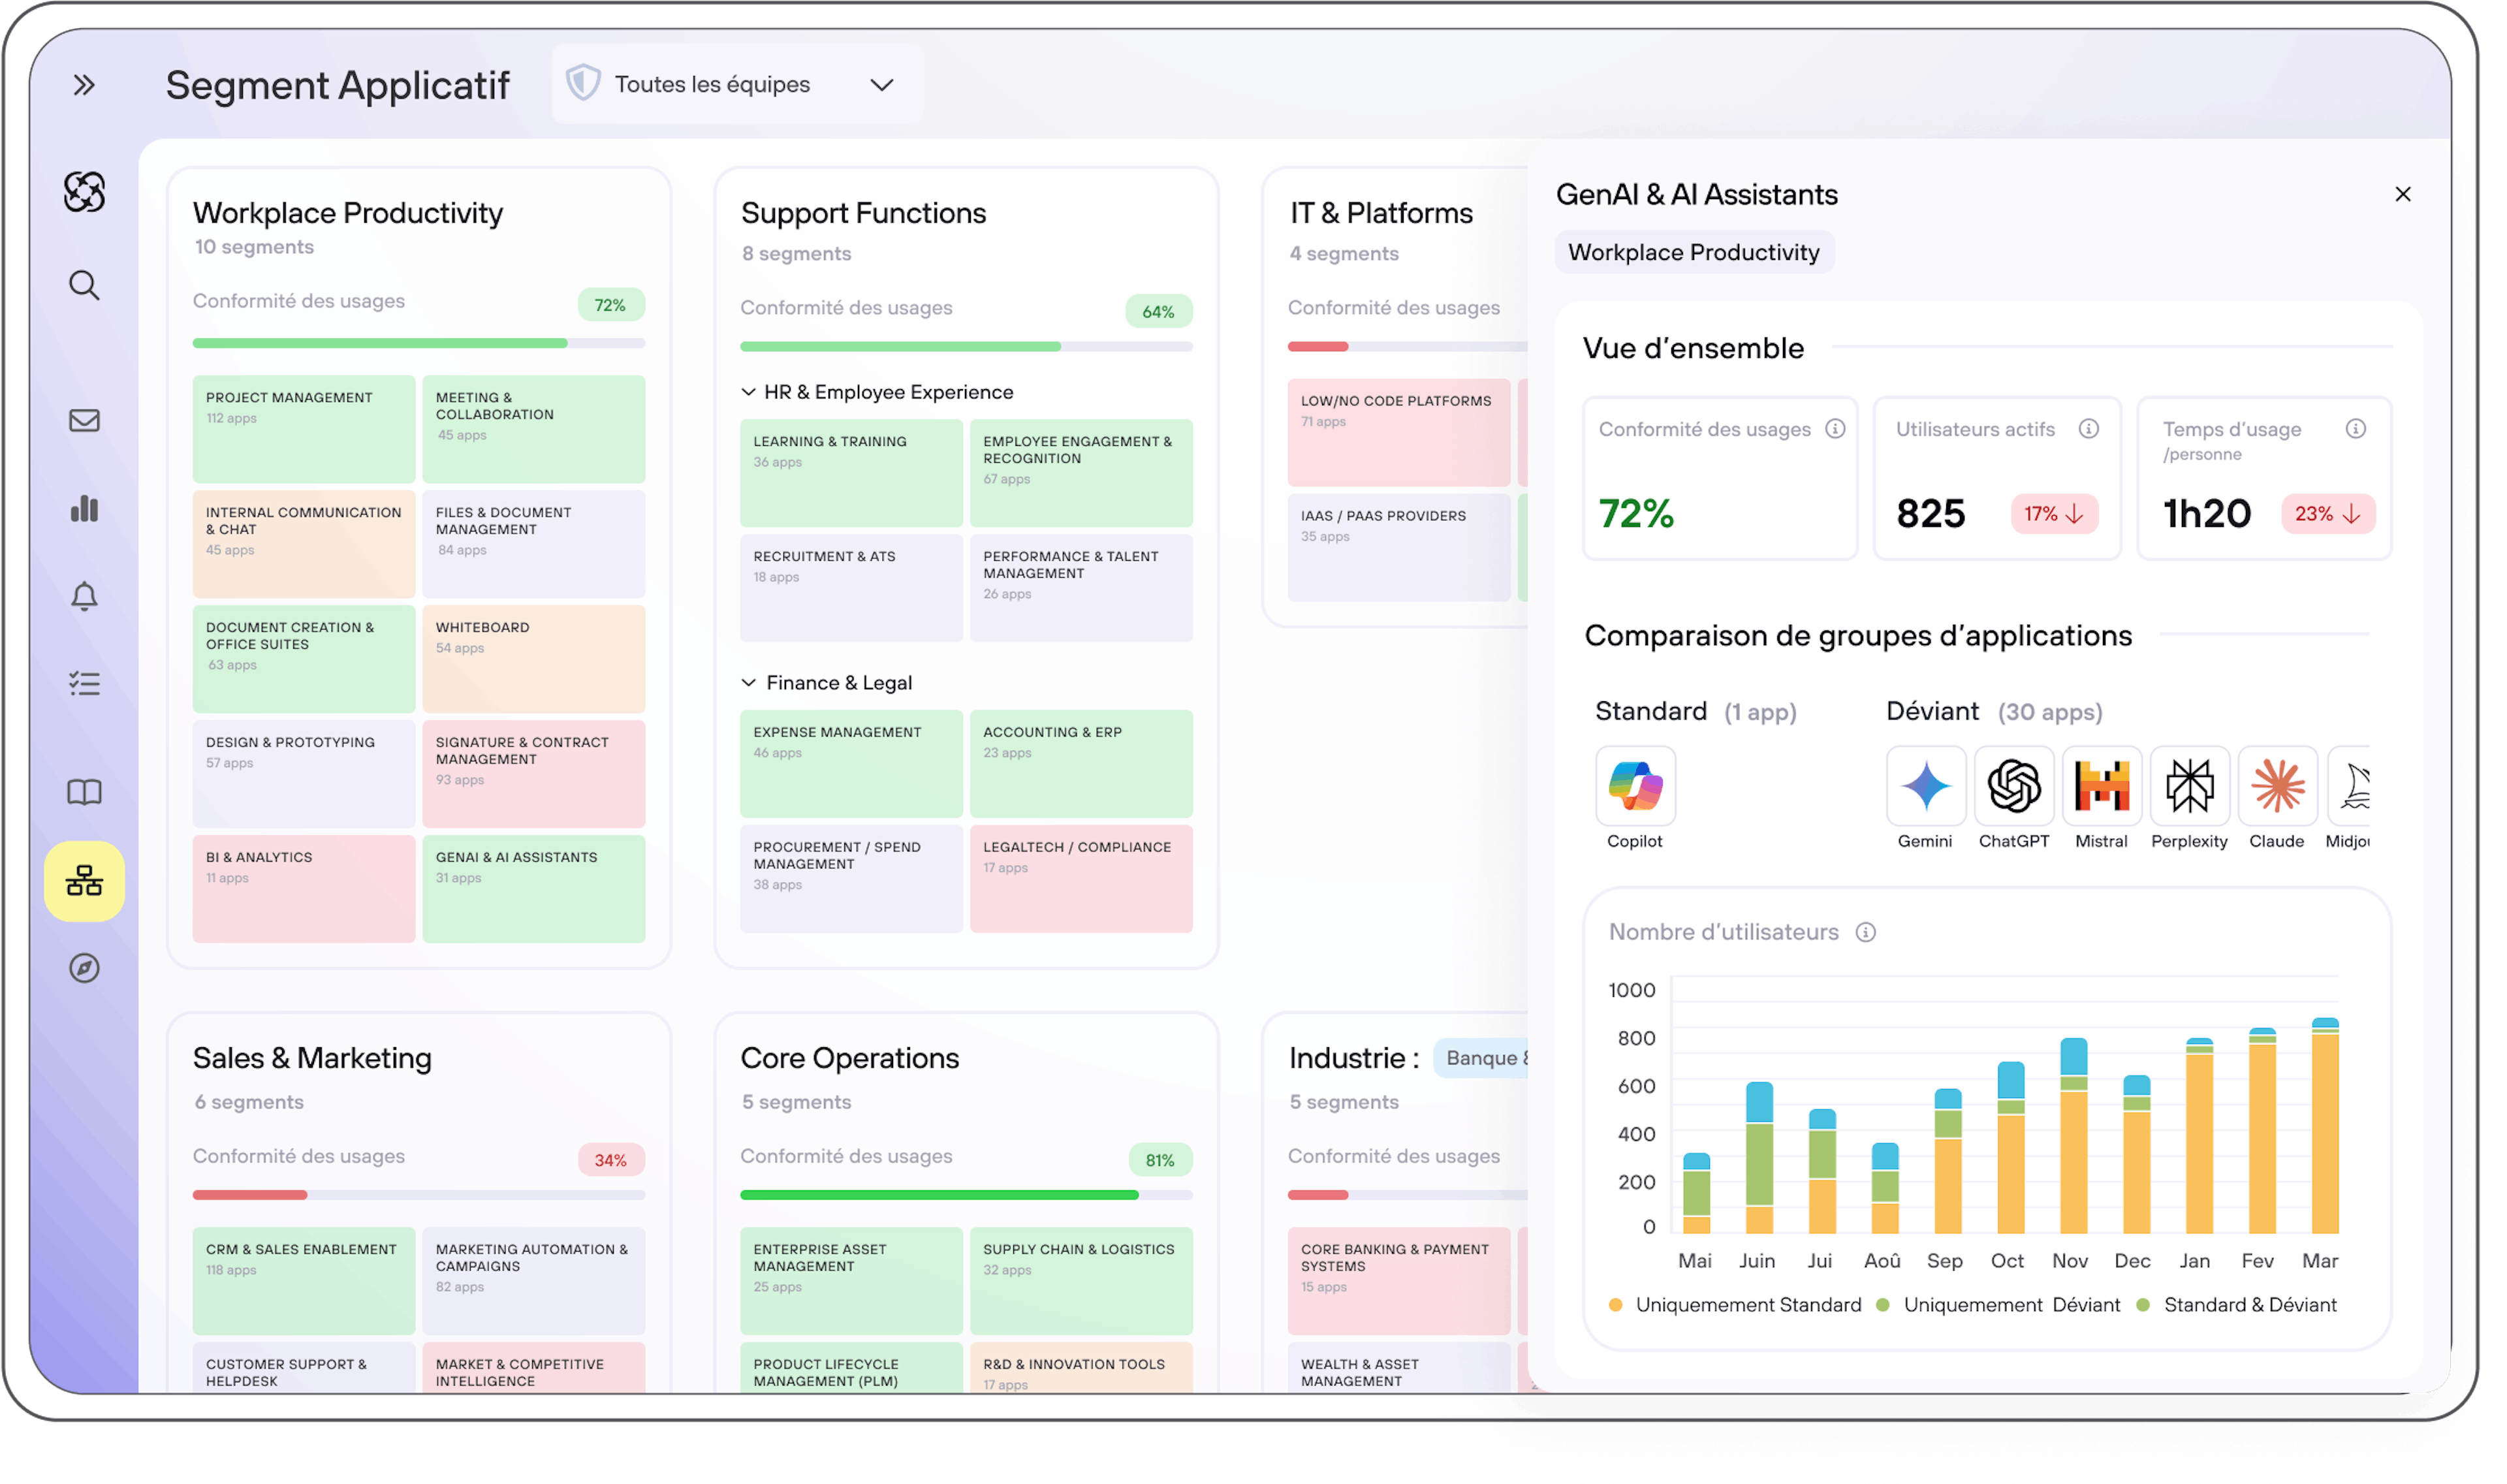Open the notifications bell icon
This screenshot has height=1484, width=2507.
(x=84, y=596)
